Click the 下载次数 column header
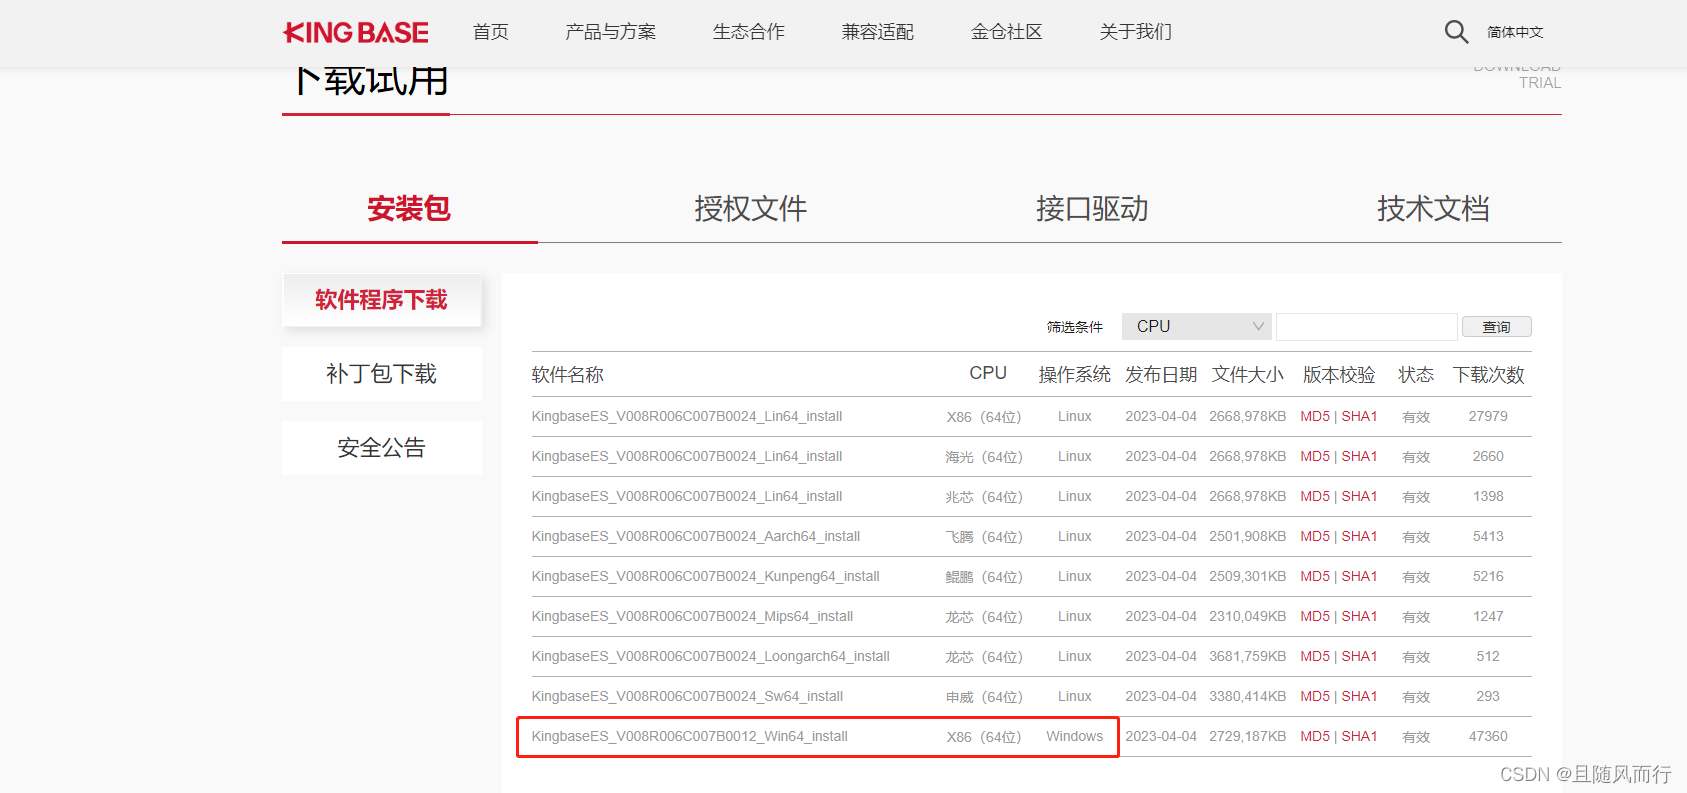1687x793 pixels. pyautogui.click(x=1489, y=374)
